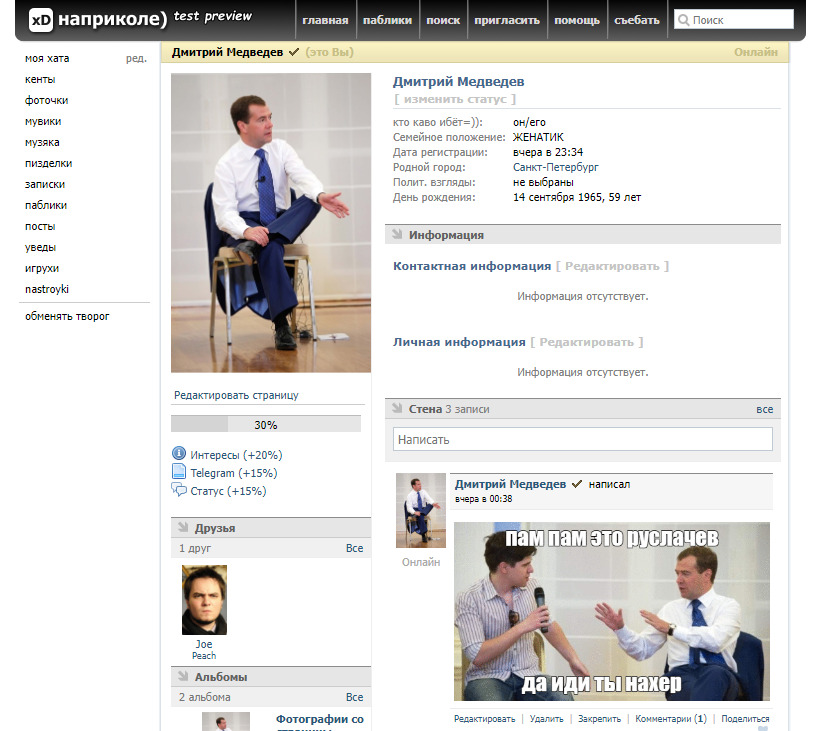The height and width of the screenshot is (731, 821).
Task: Collapse the Стена section arrow
Action: [397, 409]
